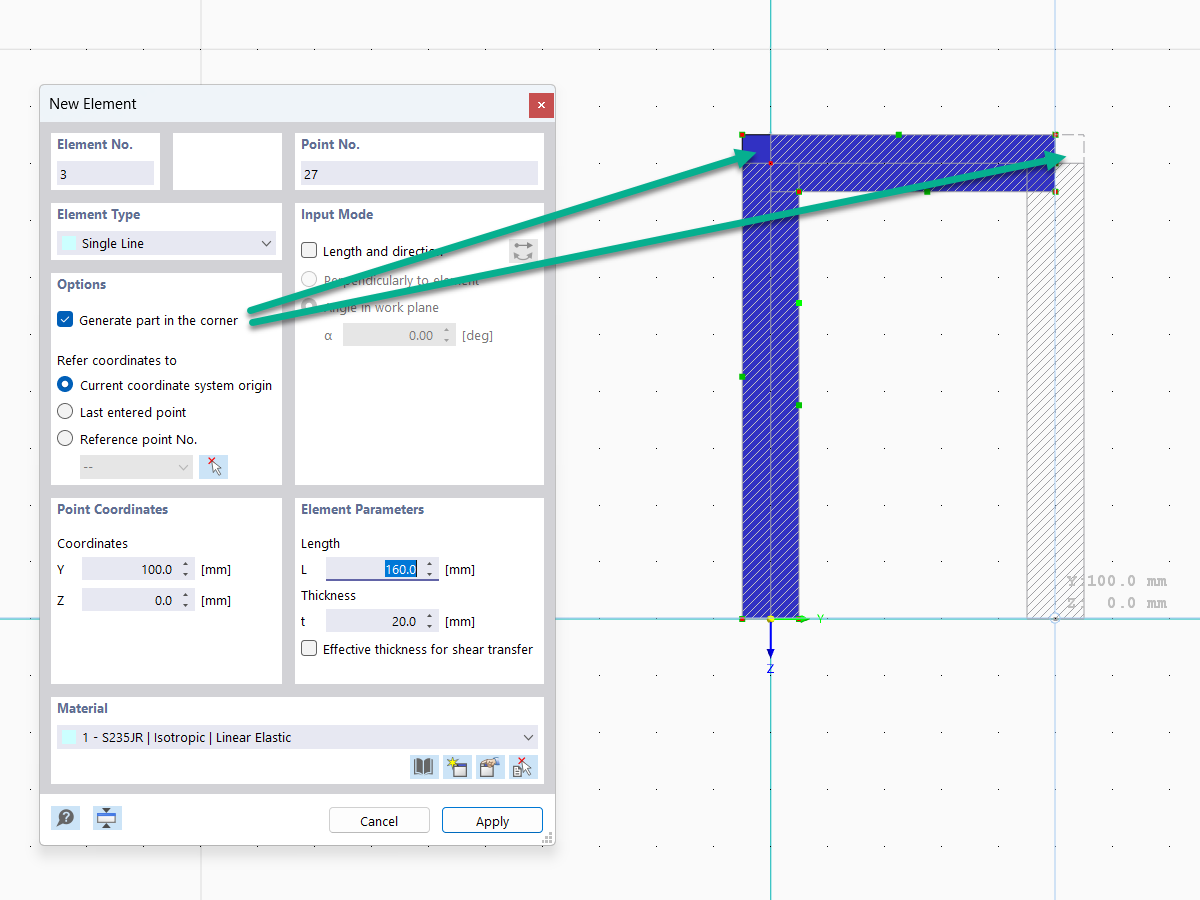
Task: Apply the new element settings
Action: click(x=492, y=820)
